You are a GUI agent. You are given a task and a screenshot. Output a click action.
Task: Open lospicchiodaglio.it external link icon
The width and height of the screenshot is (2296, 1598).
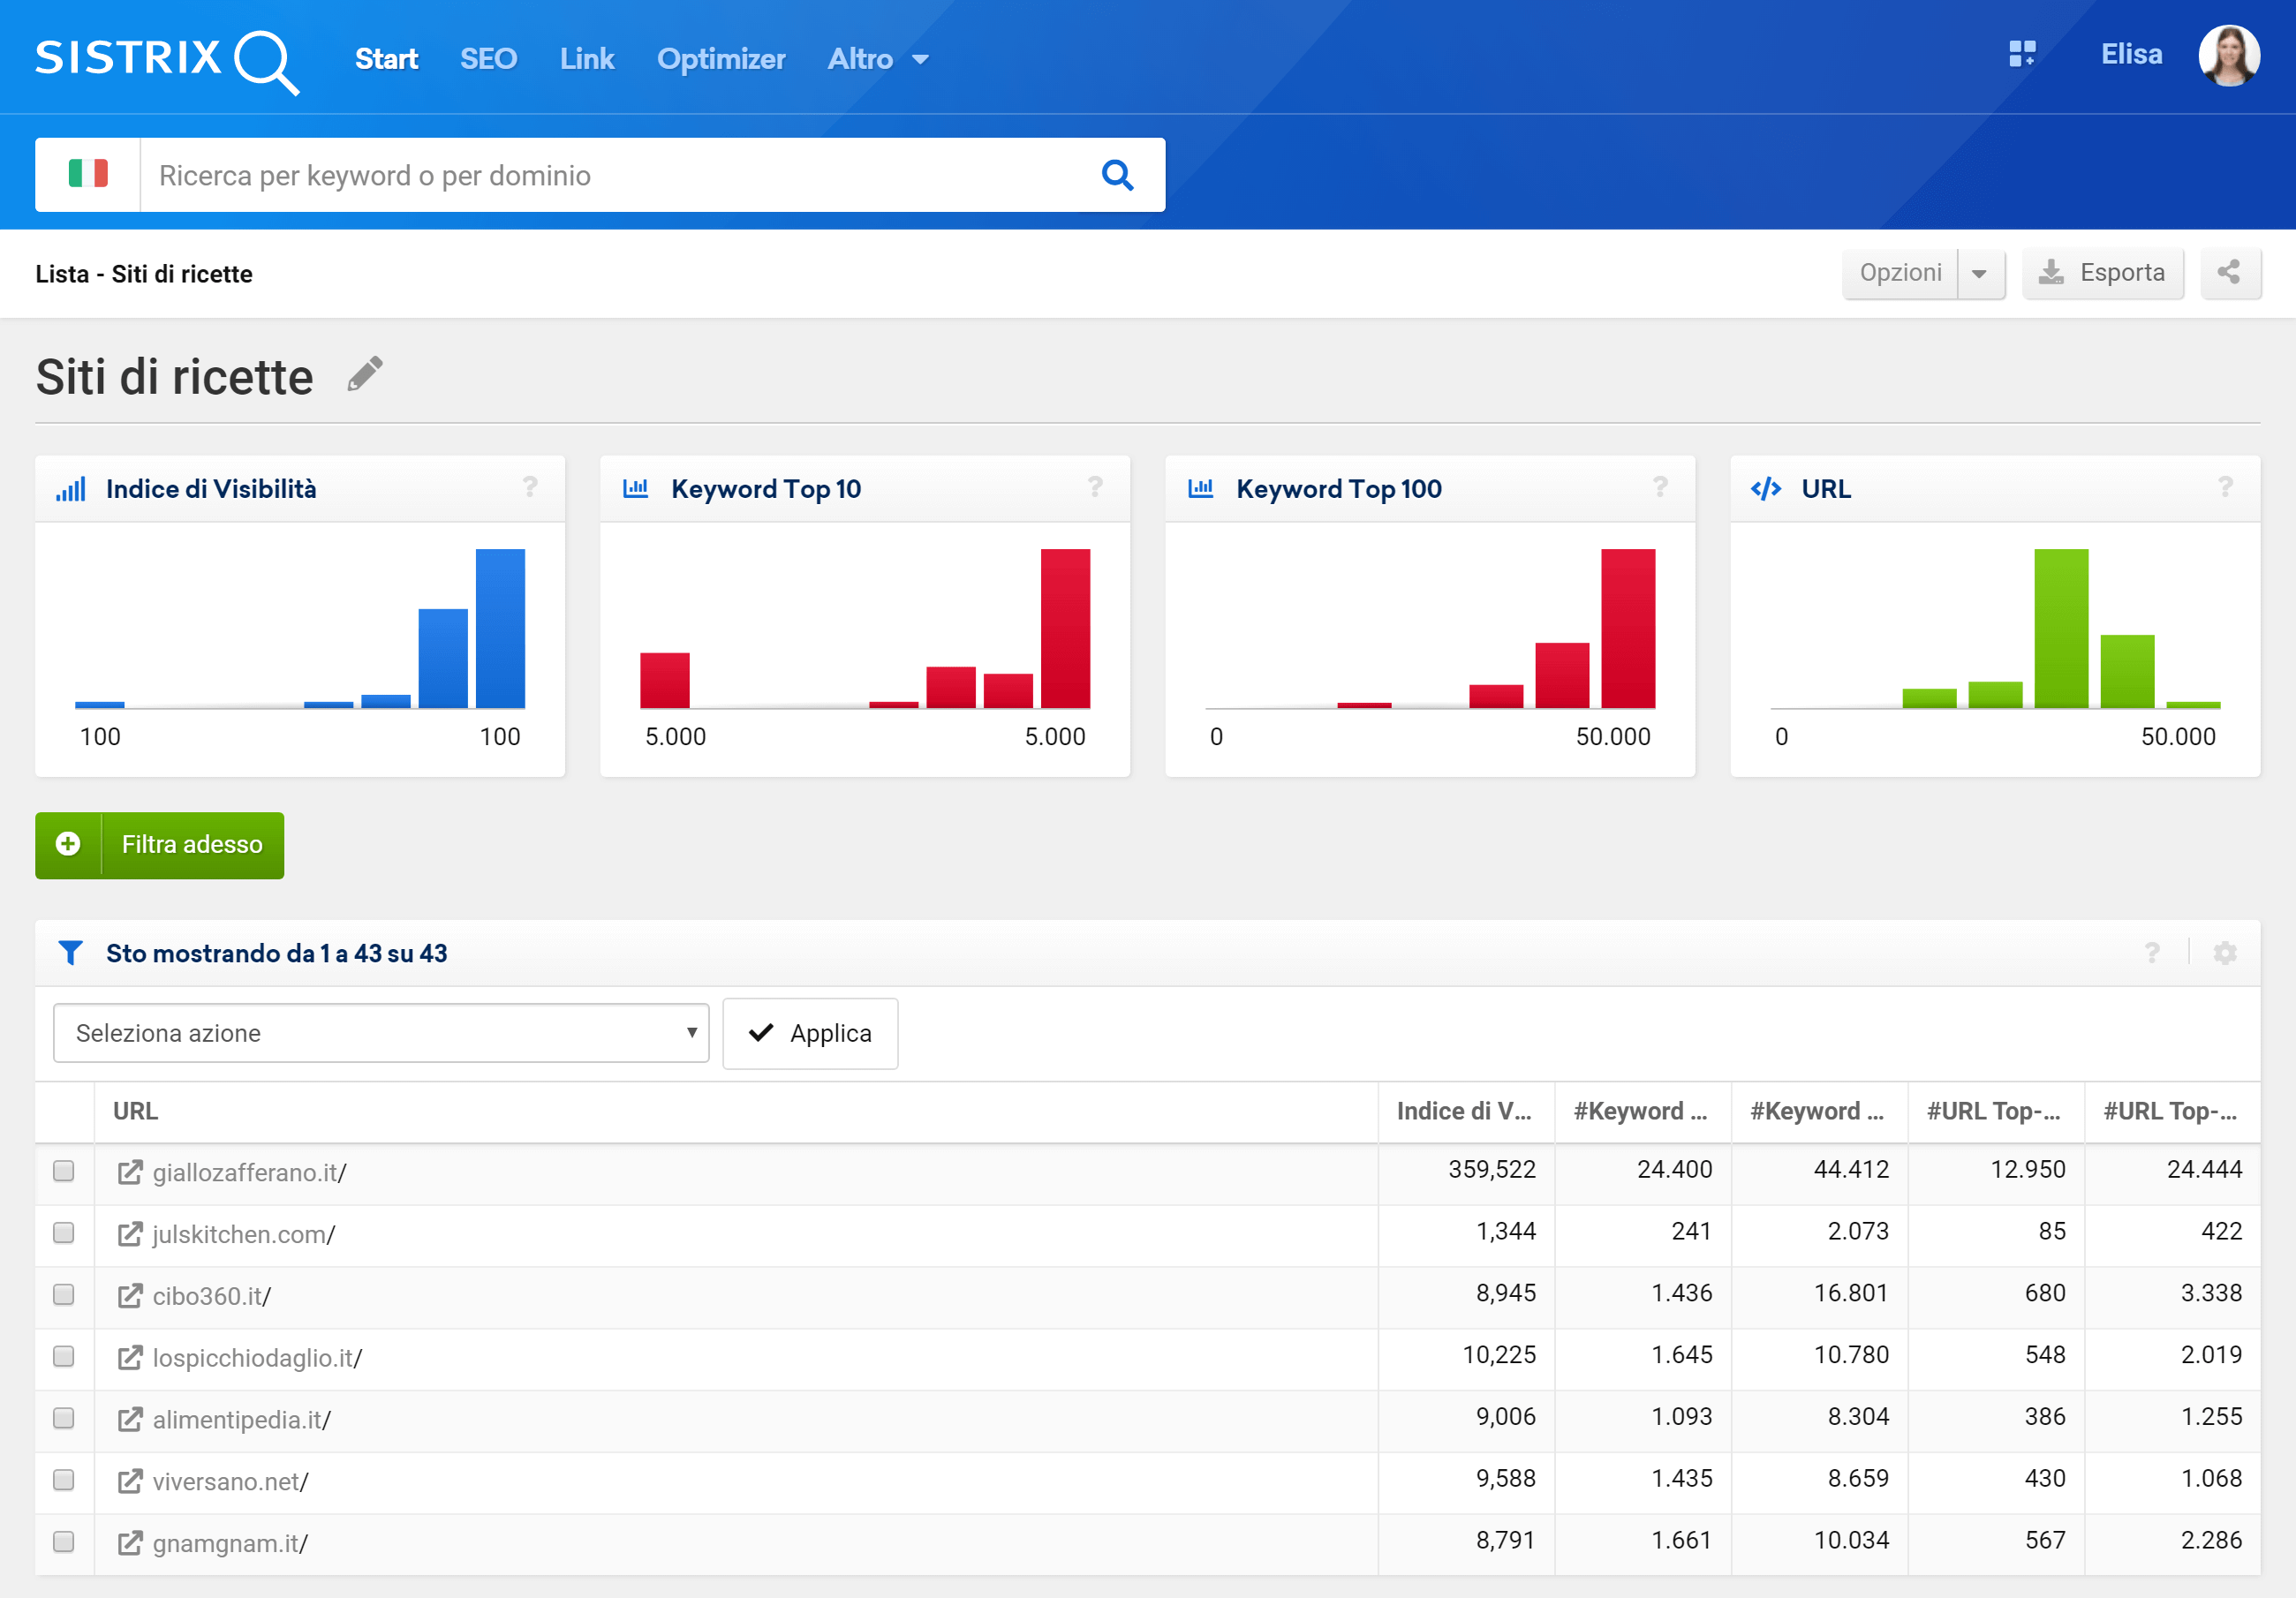click(x=130, y=1357)
